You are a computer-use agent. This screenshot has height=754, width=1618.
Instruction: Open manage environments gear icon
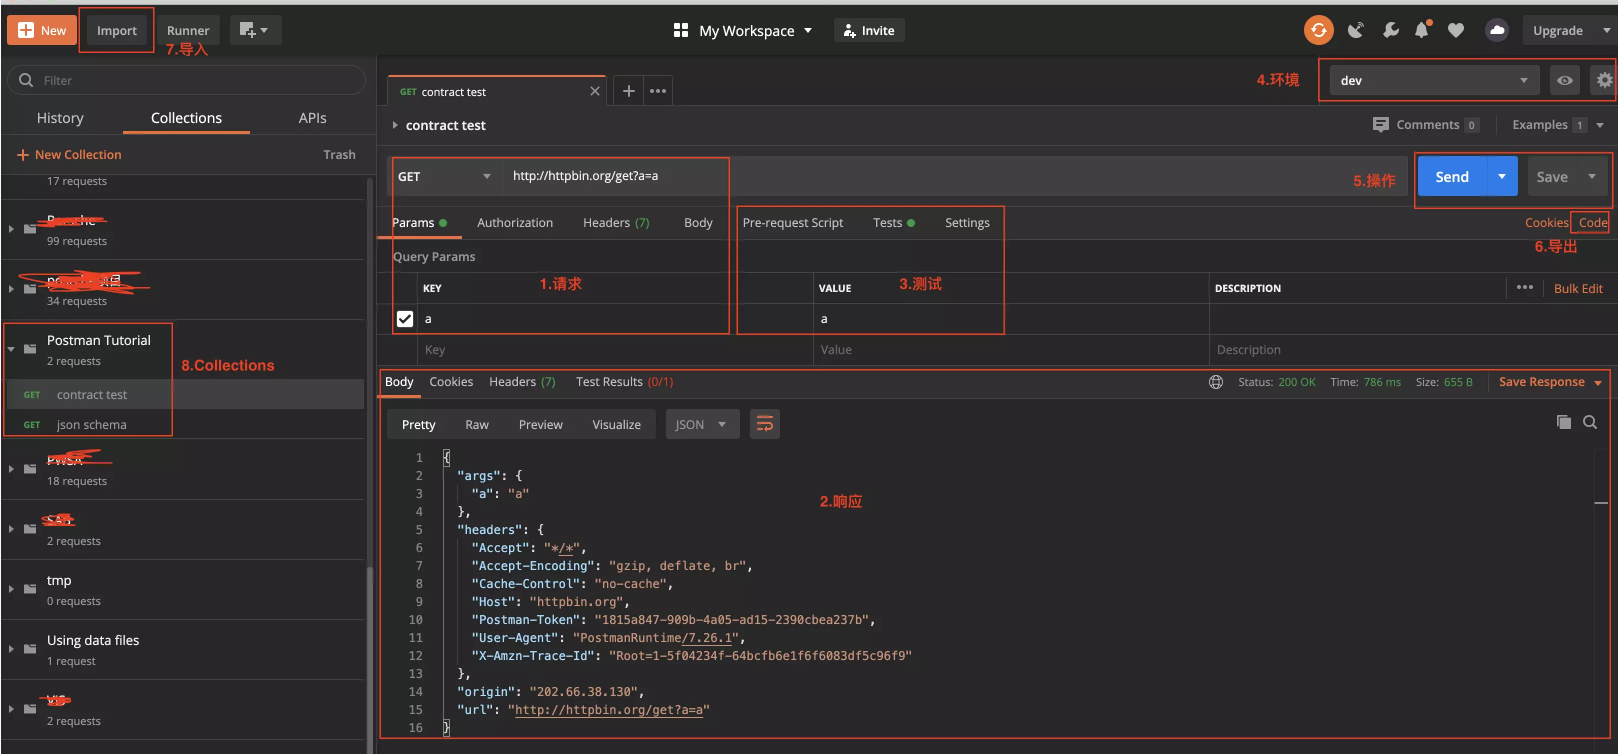[1603, 80]
